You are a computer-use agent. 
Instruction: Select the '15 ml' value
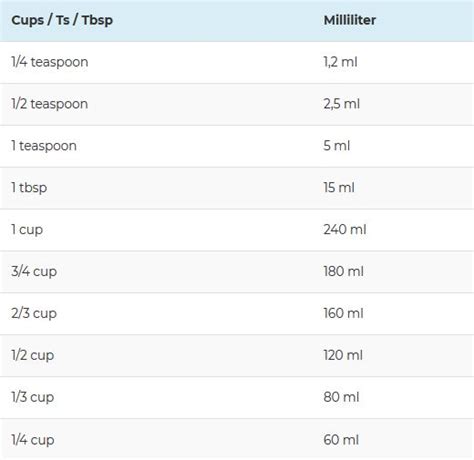[x=339, y=188]
